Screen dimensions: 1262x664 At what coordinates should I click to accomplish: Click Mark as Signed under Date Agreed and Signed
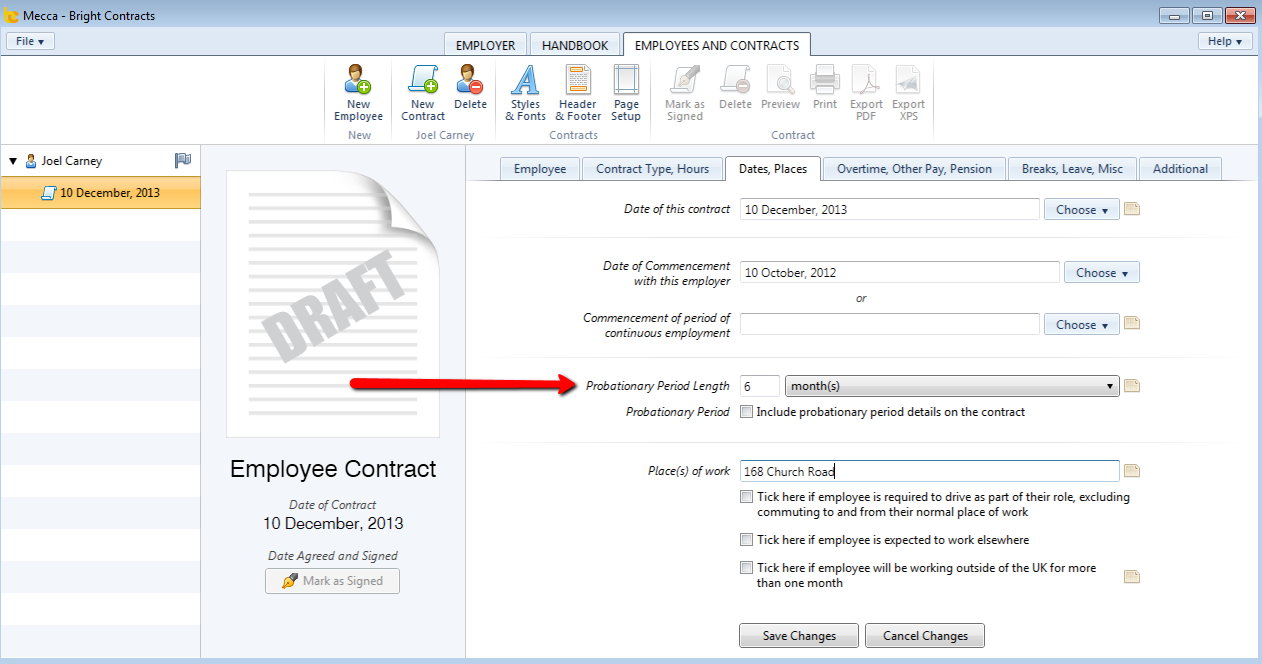(x=332, y=581)
